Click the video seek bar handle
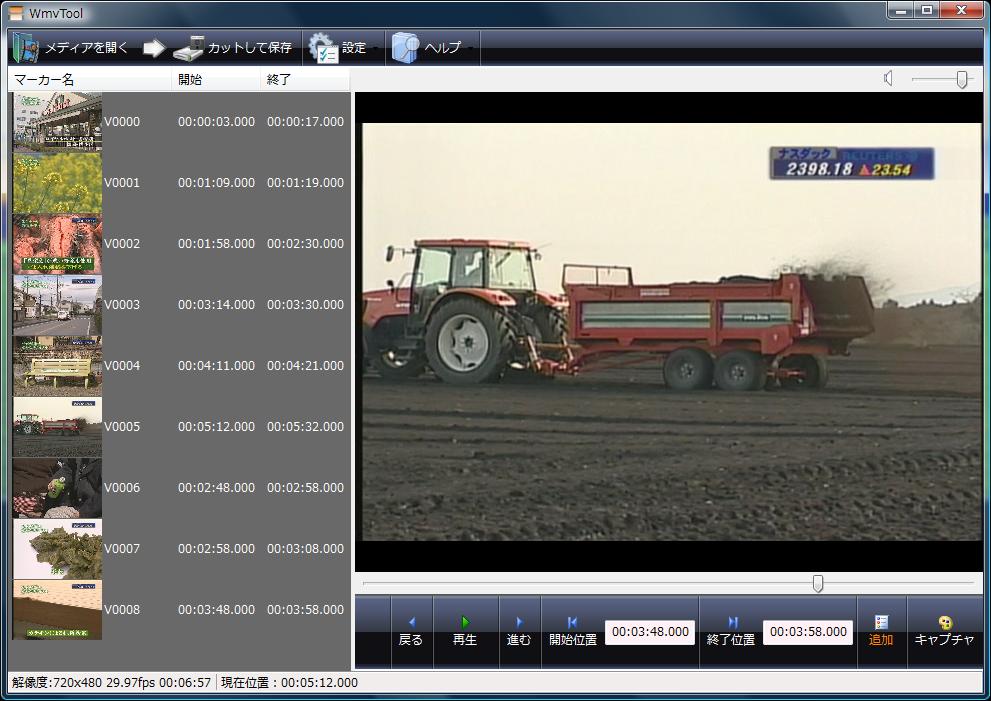The height and width of the screenshot is (701, 991). pyautogui.click(x=818, y=583)
